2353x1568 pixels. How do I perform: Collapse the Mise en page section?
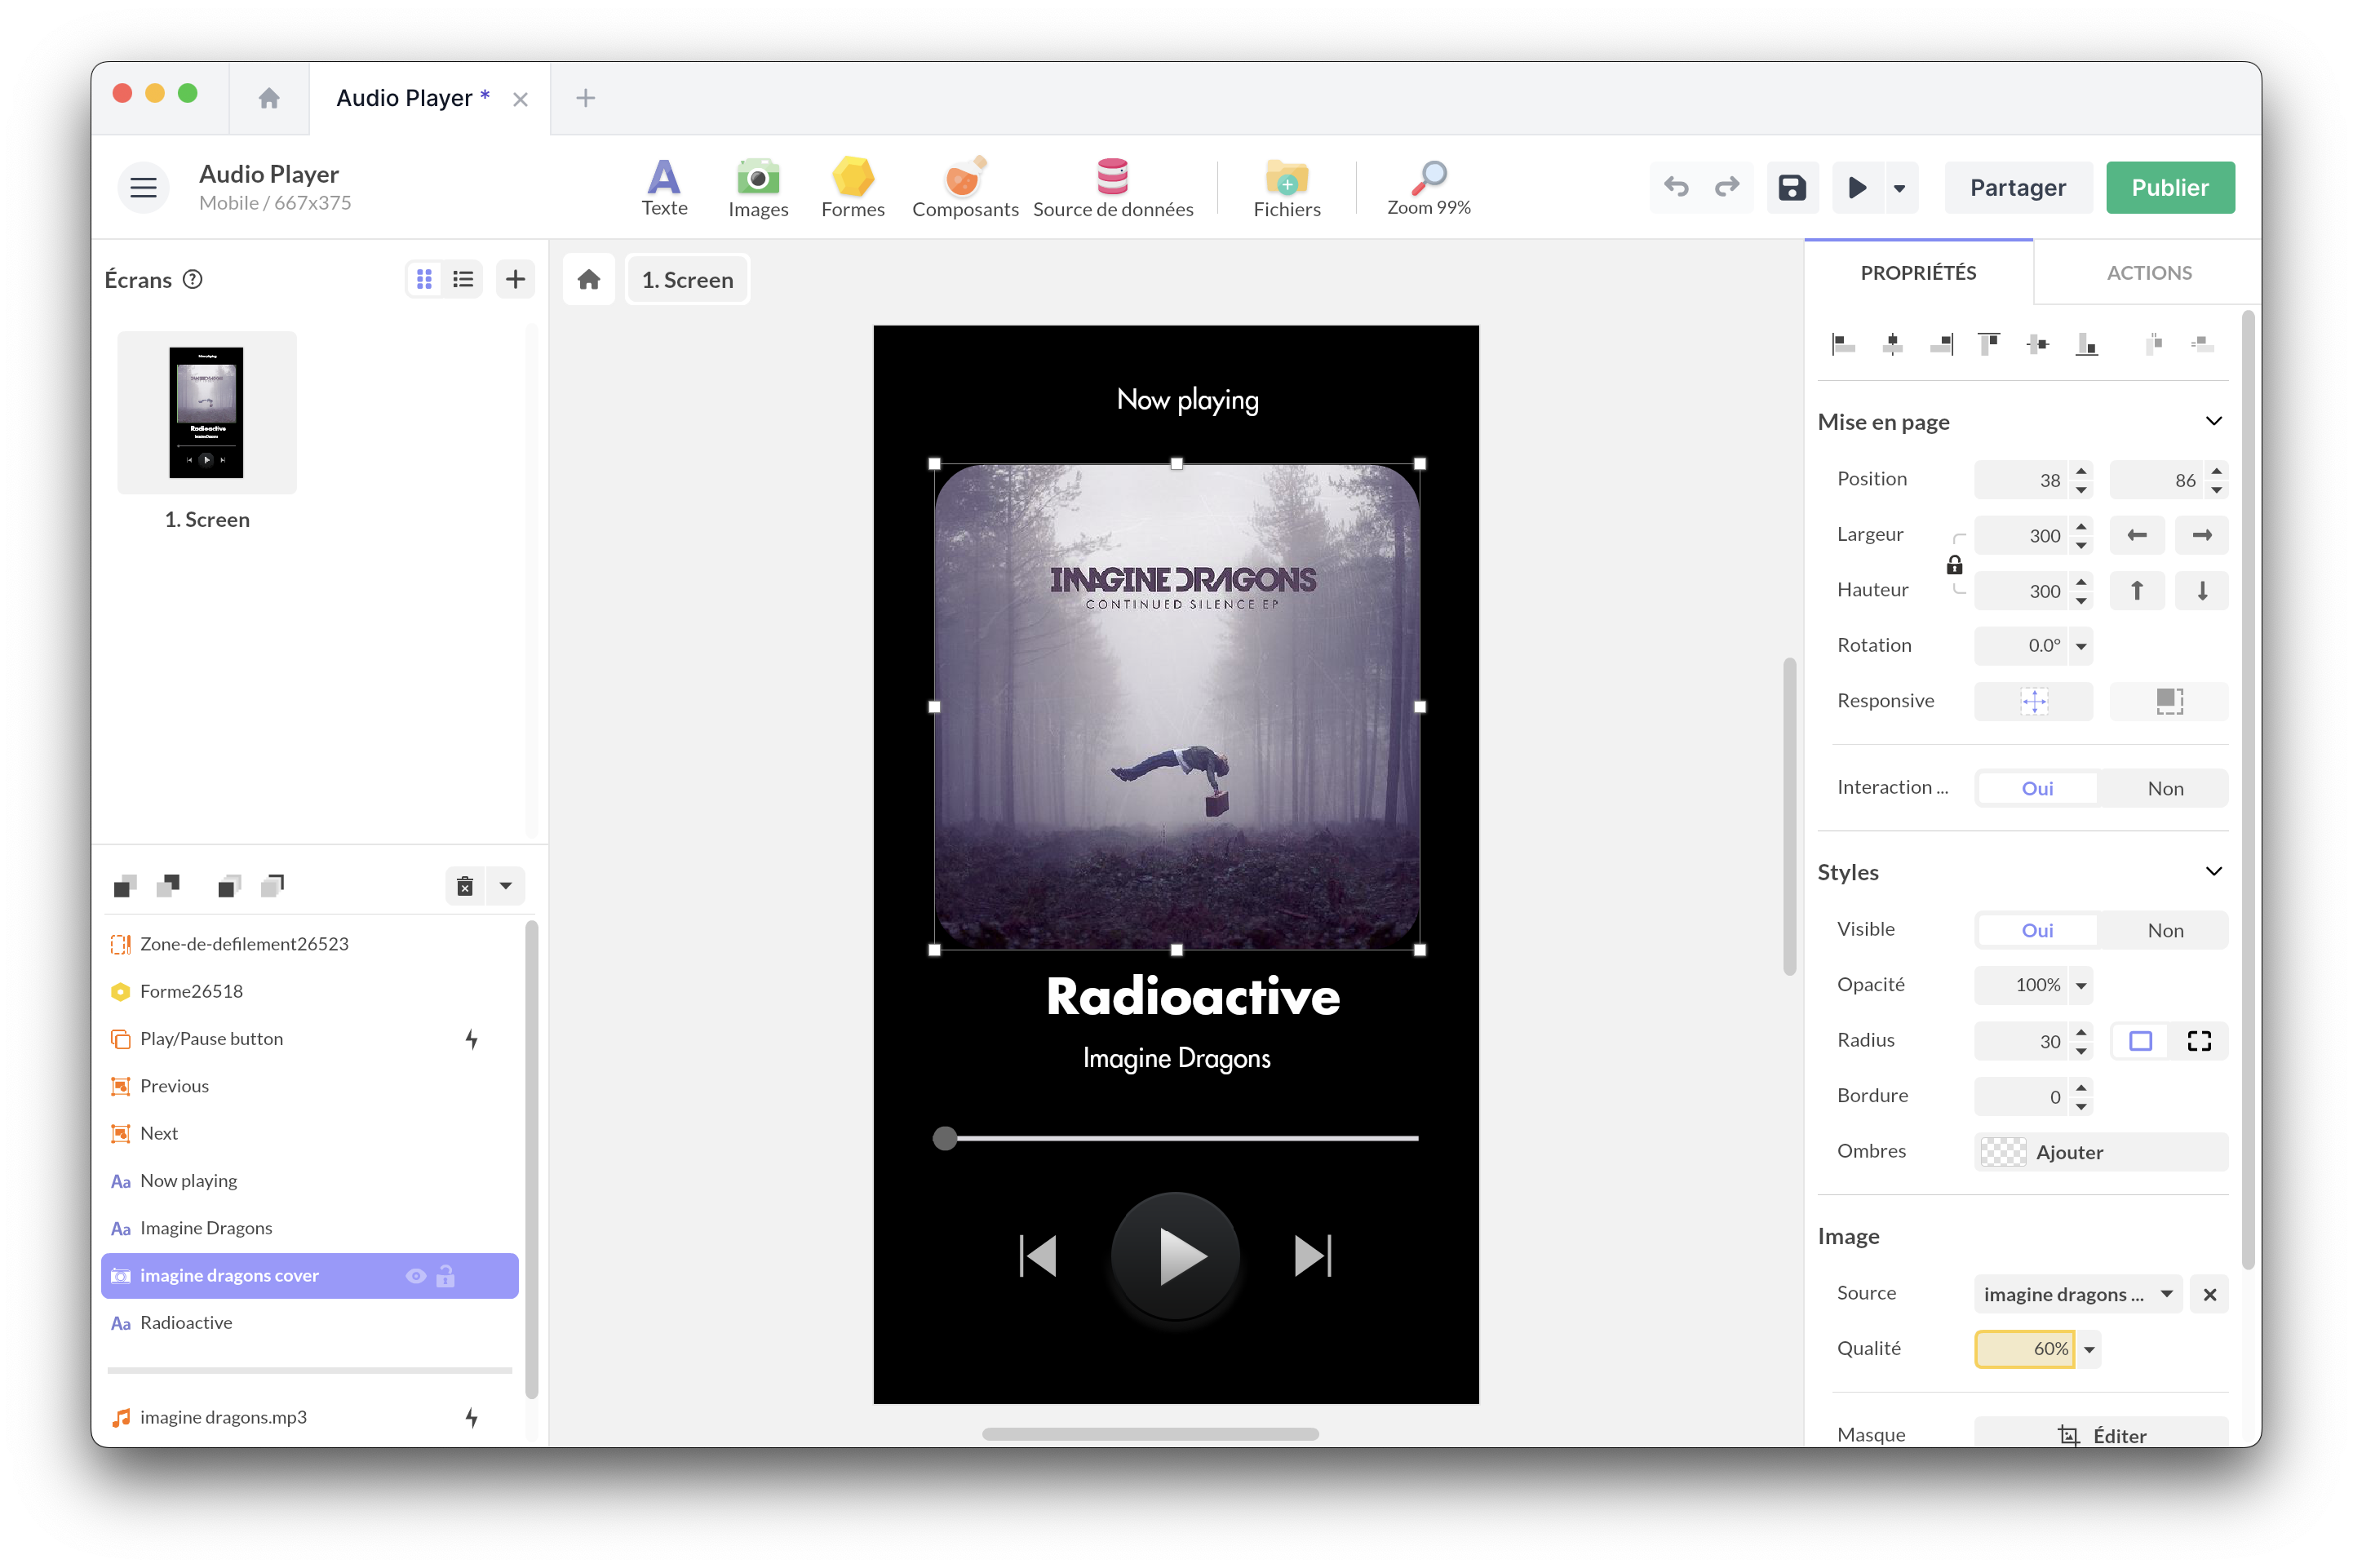click(2213, 421)
